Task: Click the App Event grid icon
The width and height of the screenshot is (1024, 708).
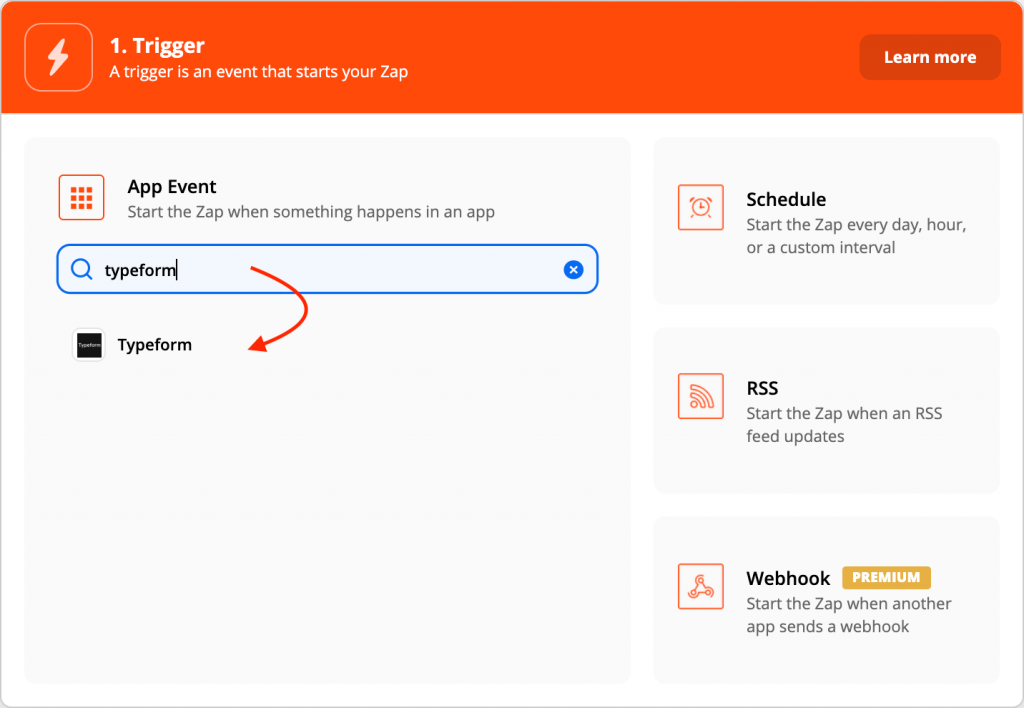Action: tap(82, 197)
